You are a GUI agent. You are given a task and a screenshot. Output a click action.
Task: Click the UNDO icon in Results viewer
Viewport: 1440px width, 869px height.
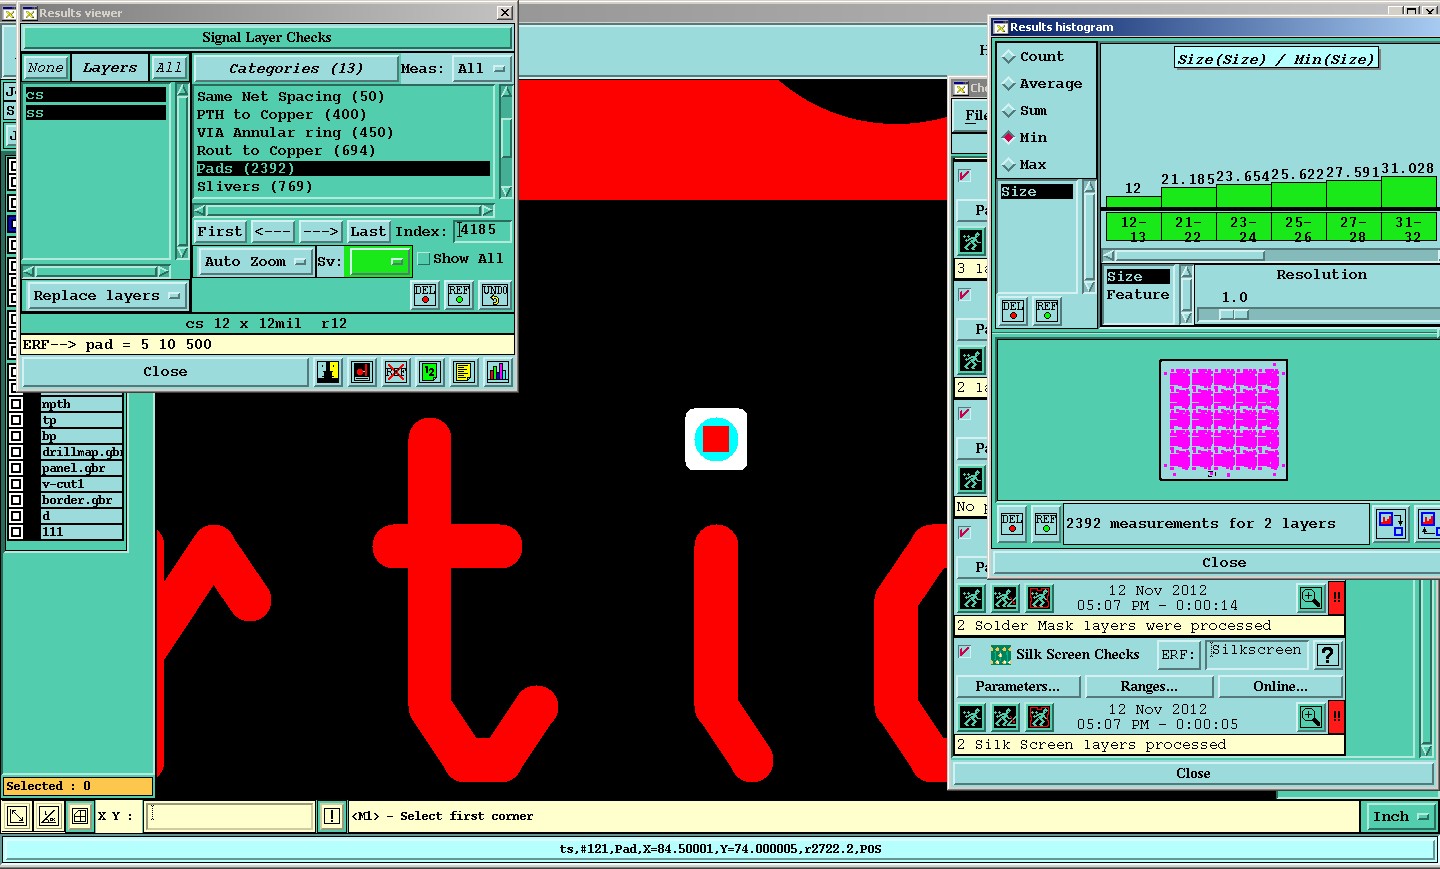[x=495, y=295]
